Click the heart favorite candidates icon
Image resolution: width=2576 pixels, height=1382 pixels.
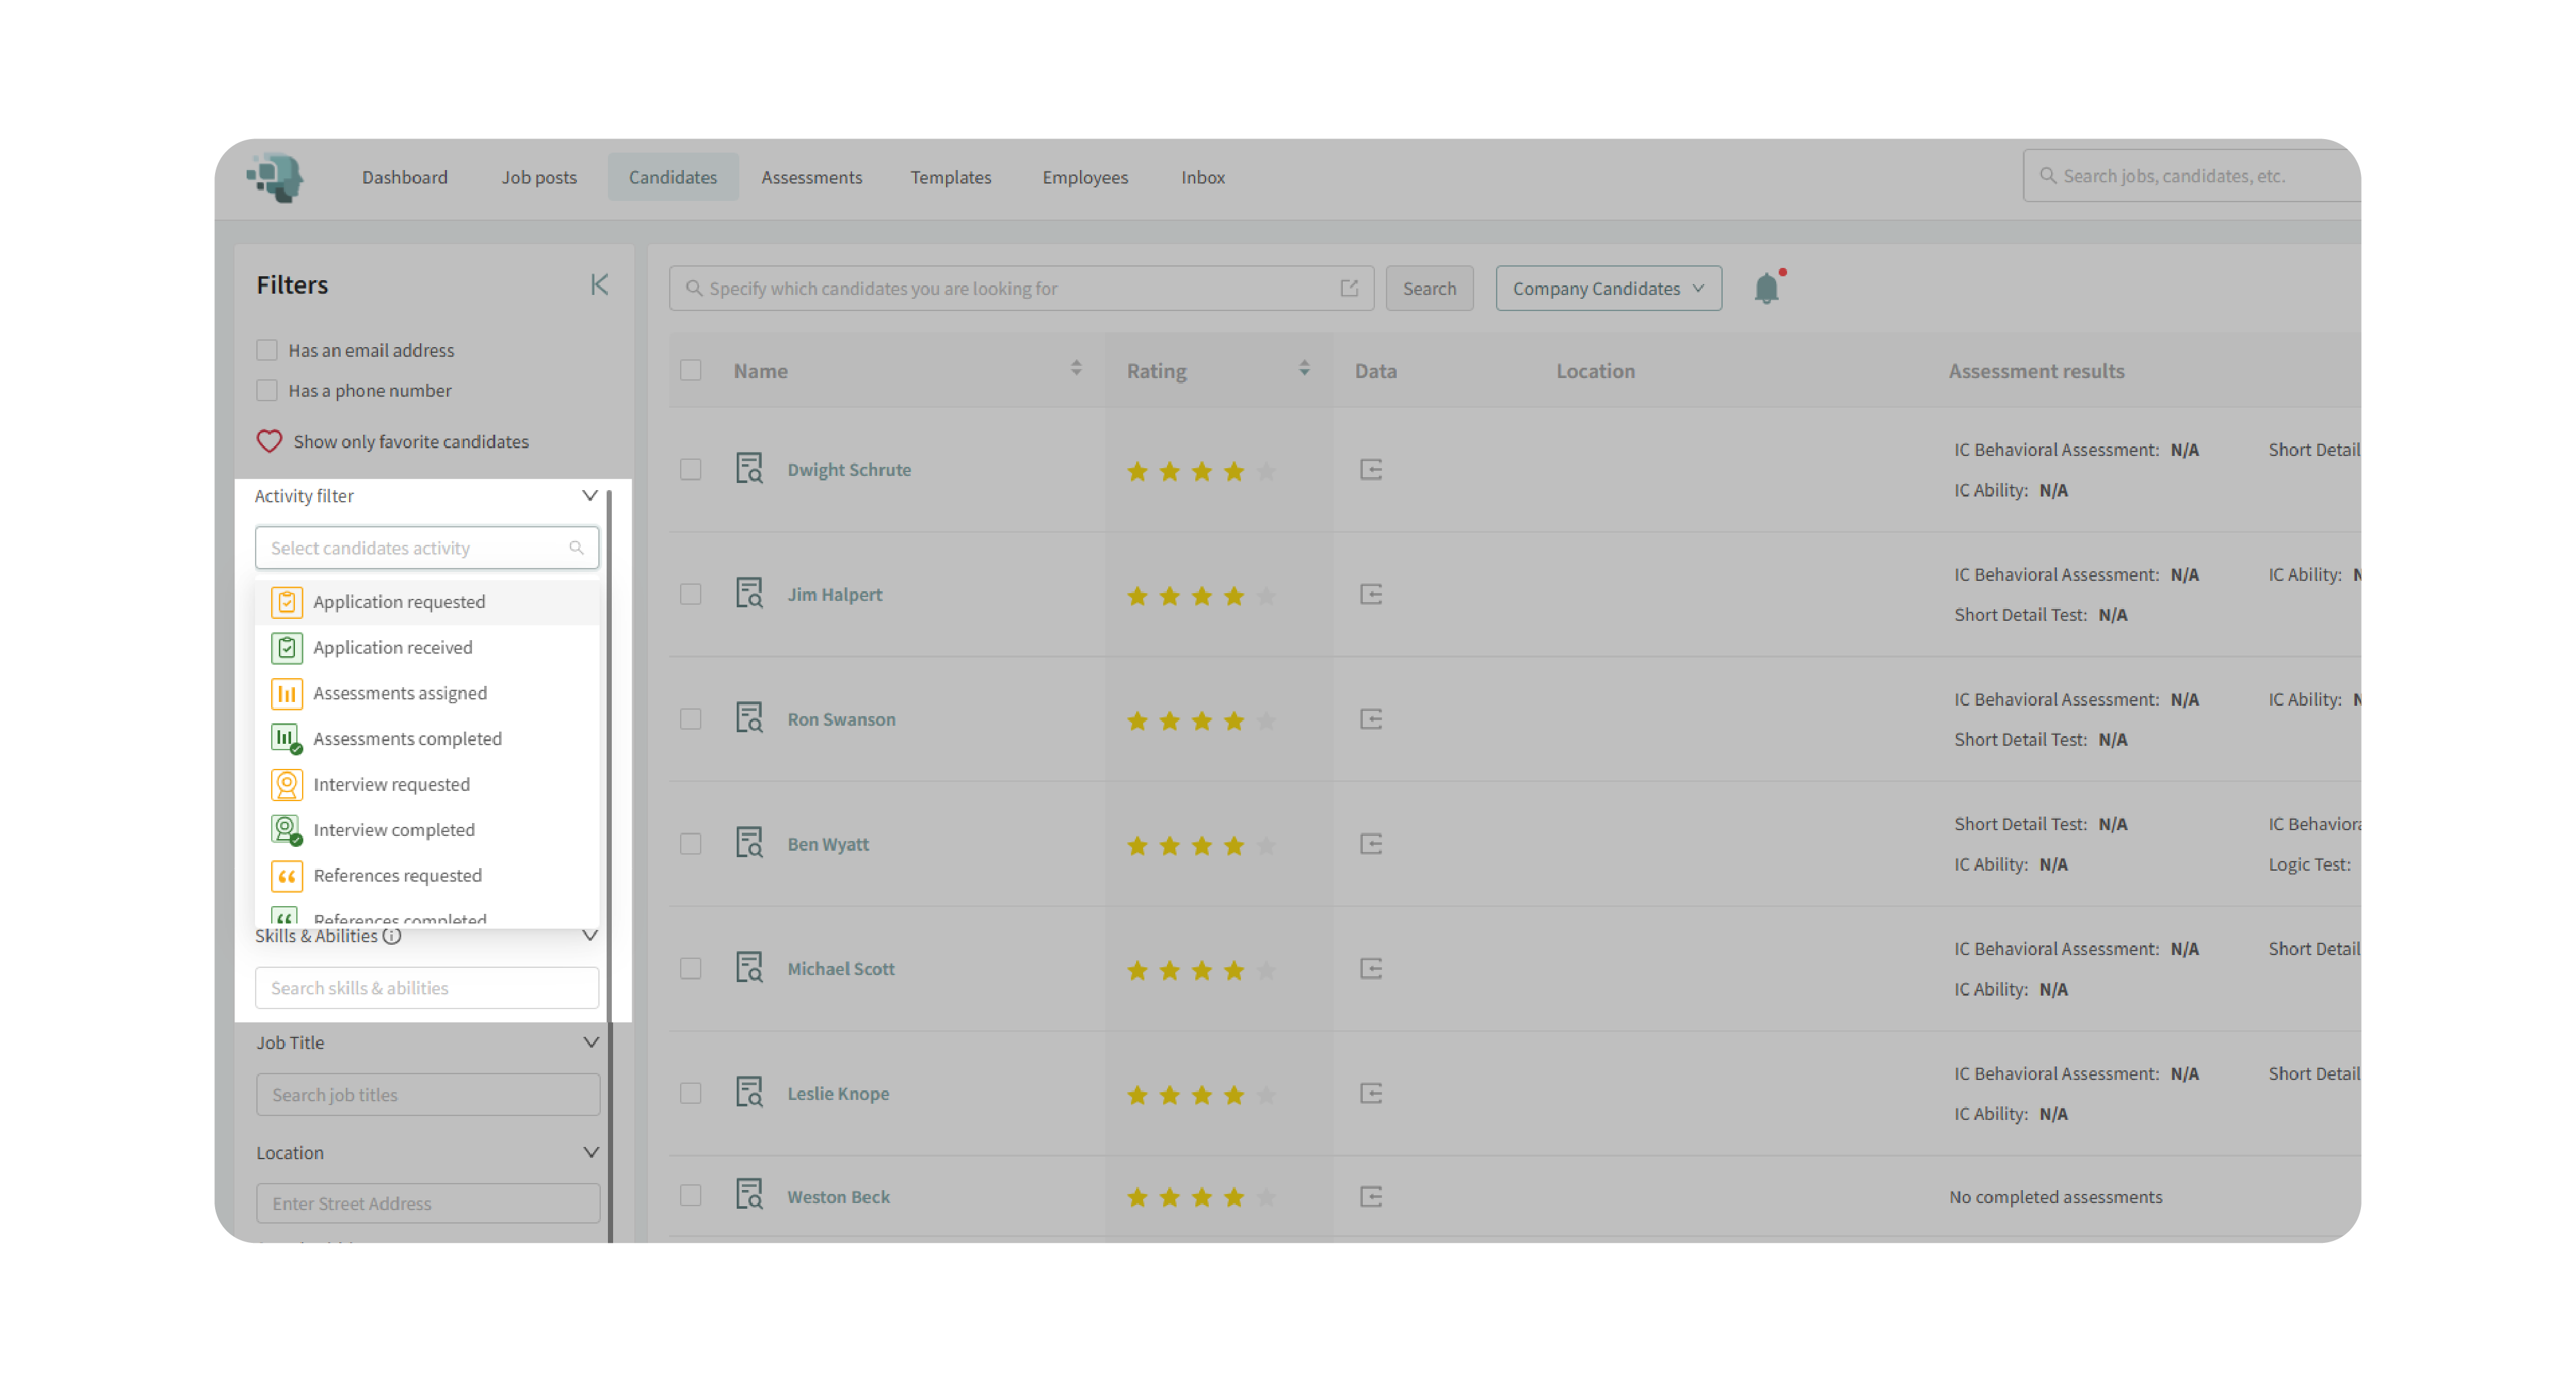269,441
